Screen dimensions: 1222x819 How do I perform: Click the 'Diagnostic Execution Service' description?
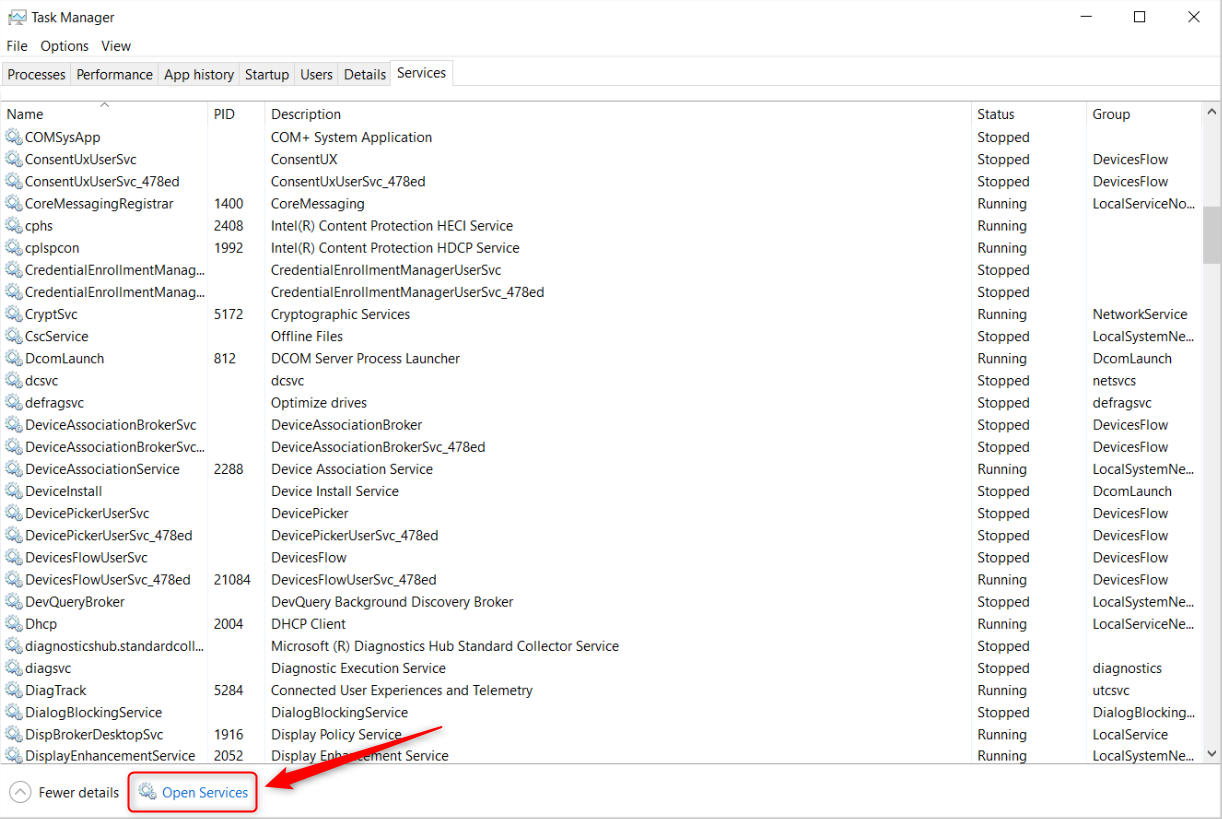(359, 668)
